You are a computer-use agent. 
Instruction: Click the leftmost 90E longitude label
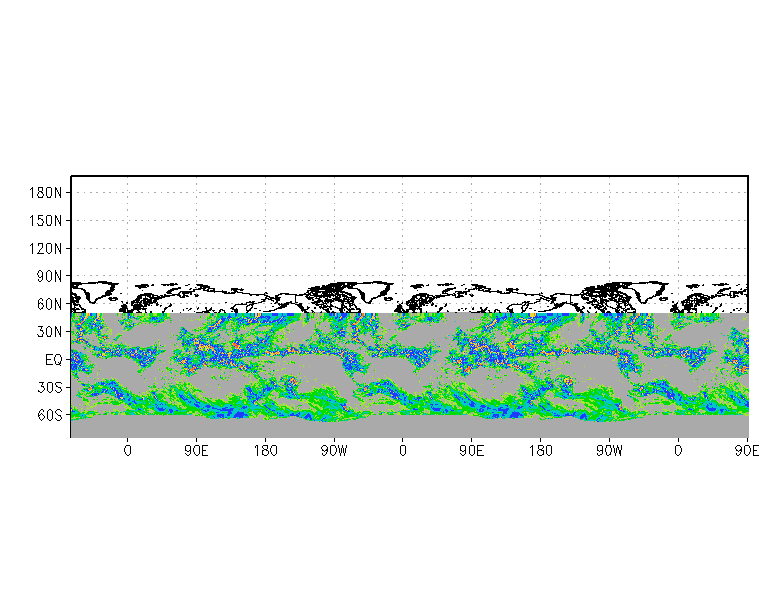point(196,451)
